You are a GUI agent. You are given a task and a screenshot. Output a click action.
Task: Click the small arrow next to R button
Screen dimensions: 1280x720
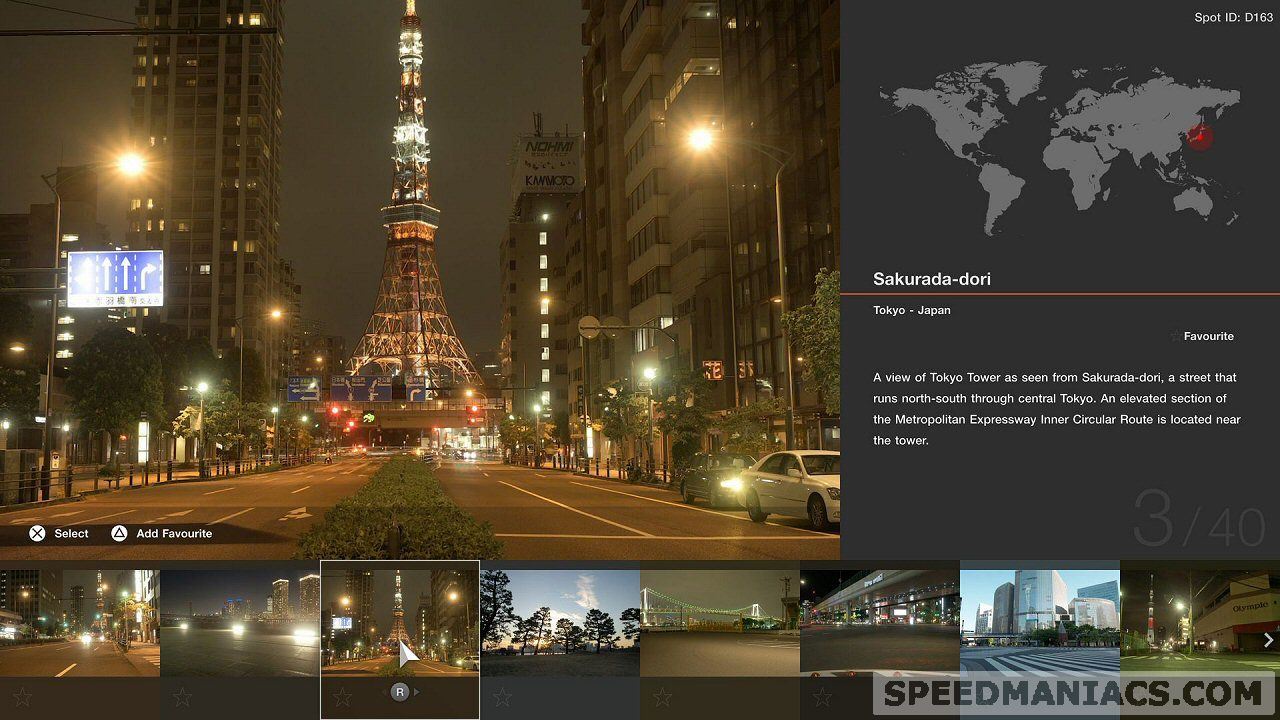point(417,692)
